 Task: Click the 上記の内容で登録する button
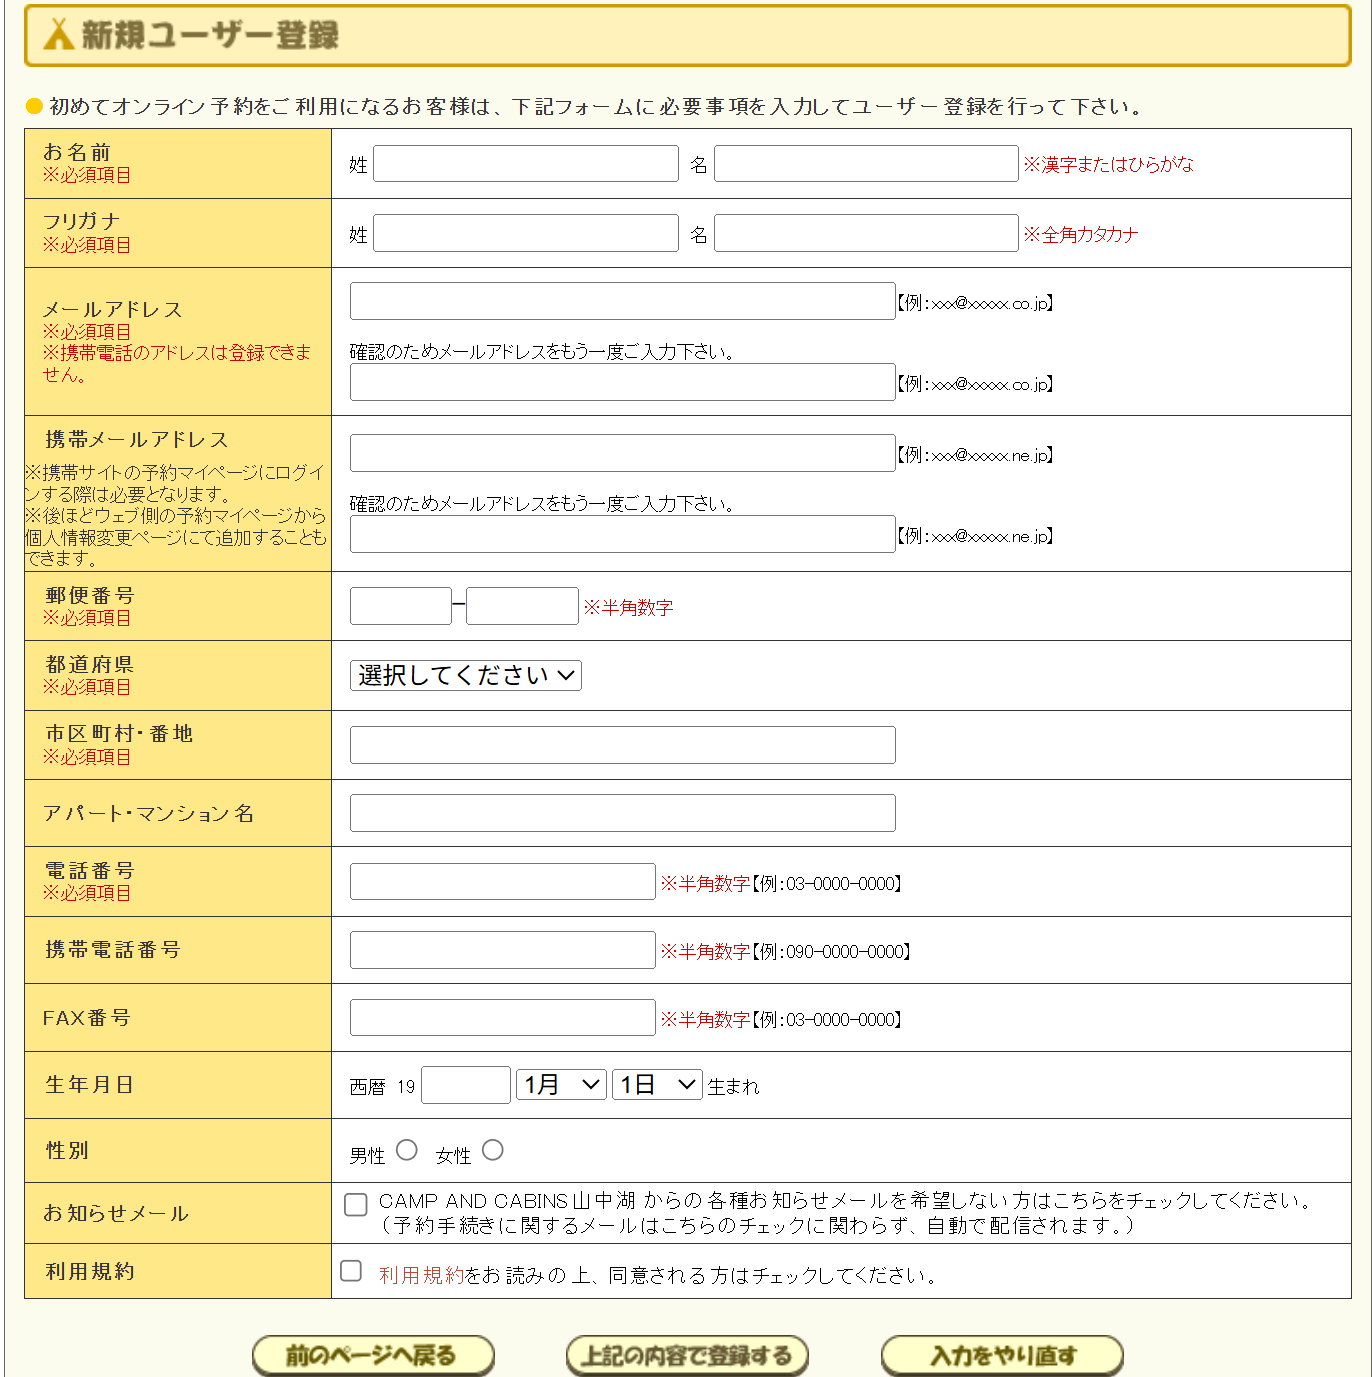click(x=687, y=1356)
